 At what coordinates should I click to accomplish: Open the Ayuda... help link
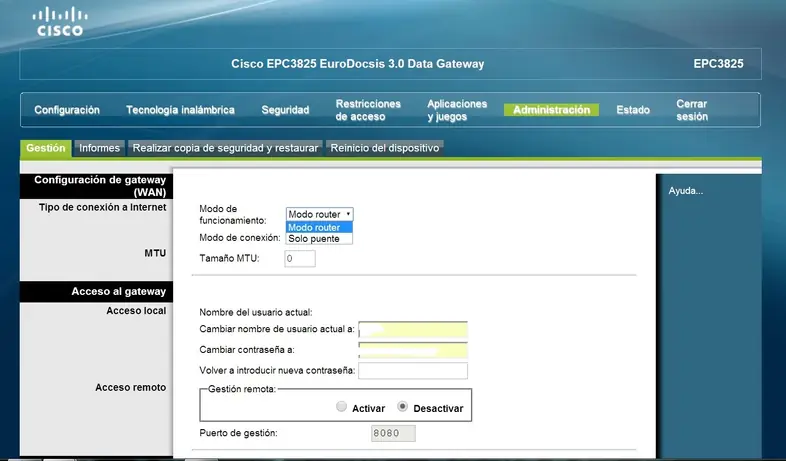point(685,191)
